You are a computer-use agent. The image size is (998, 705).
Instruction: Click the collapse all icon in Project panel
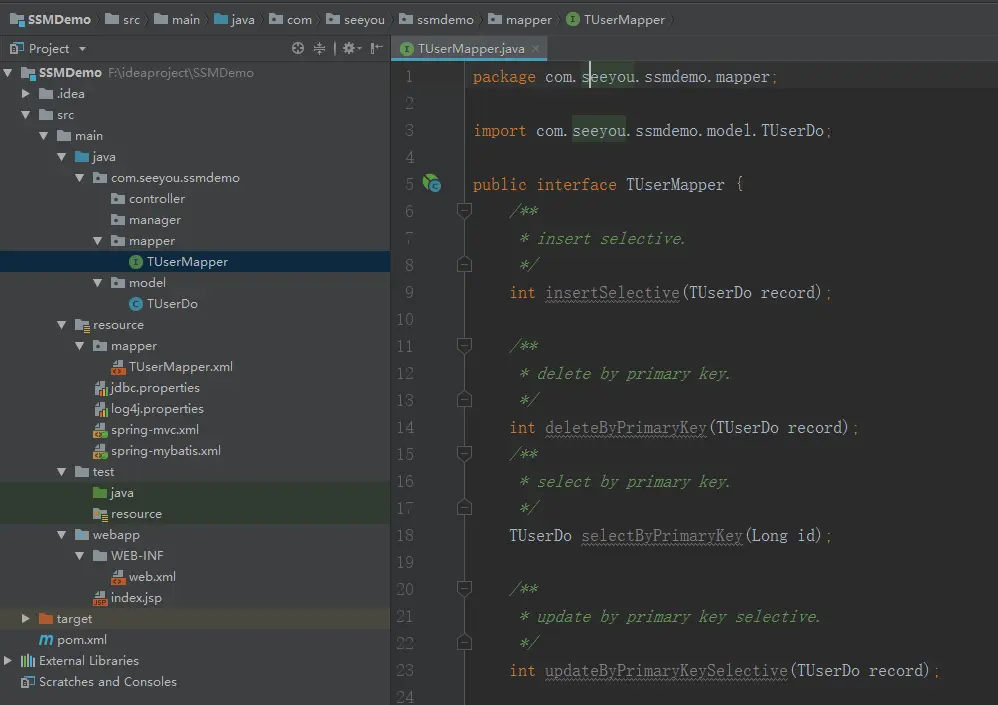pos(320,48)
